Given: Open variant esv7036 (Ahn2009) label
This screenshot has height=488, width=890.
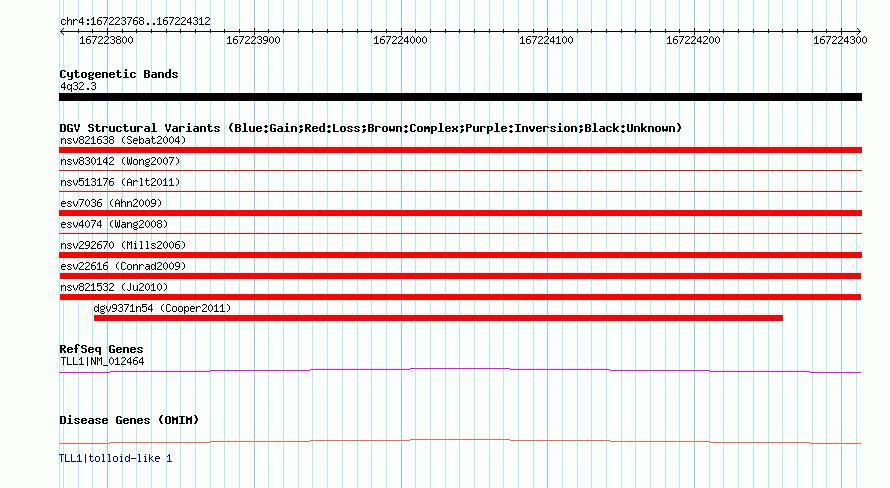Looking at the screenshot, I should [x=111, y=203].
